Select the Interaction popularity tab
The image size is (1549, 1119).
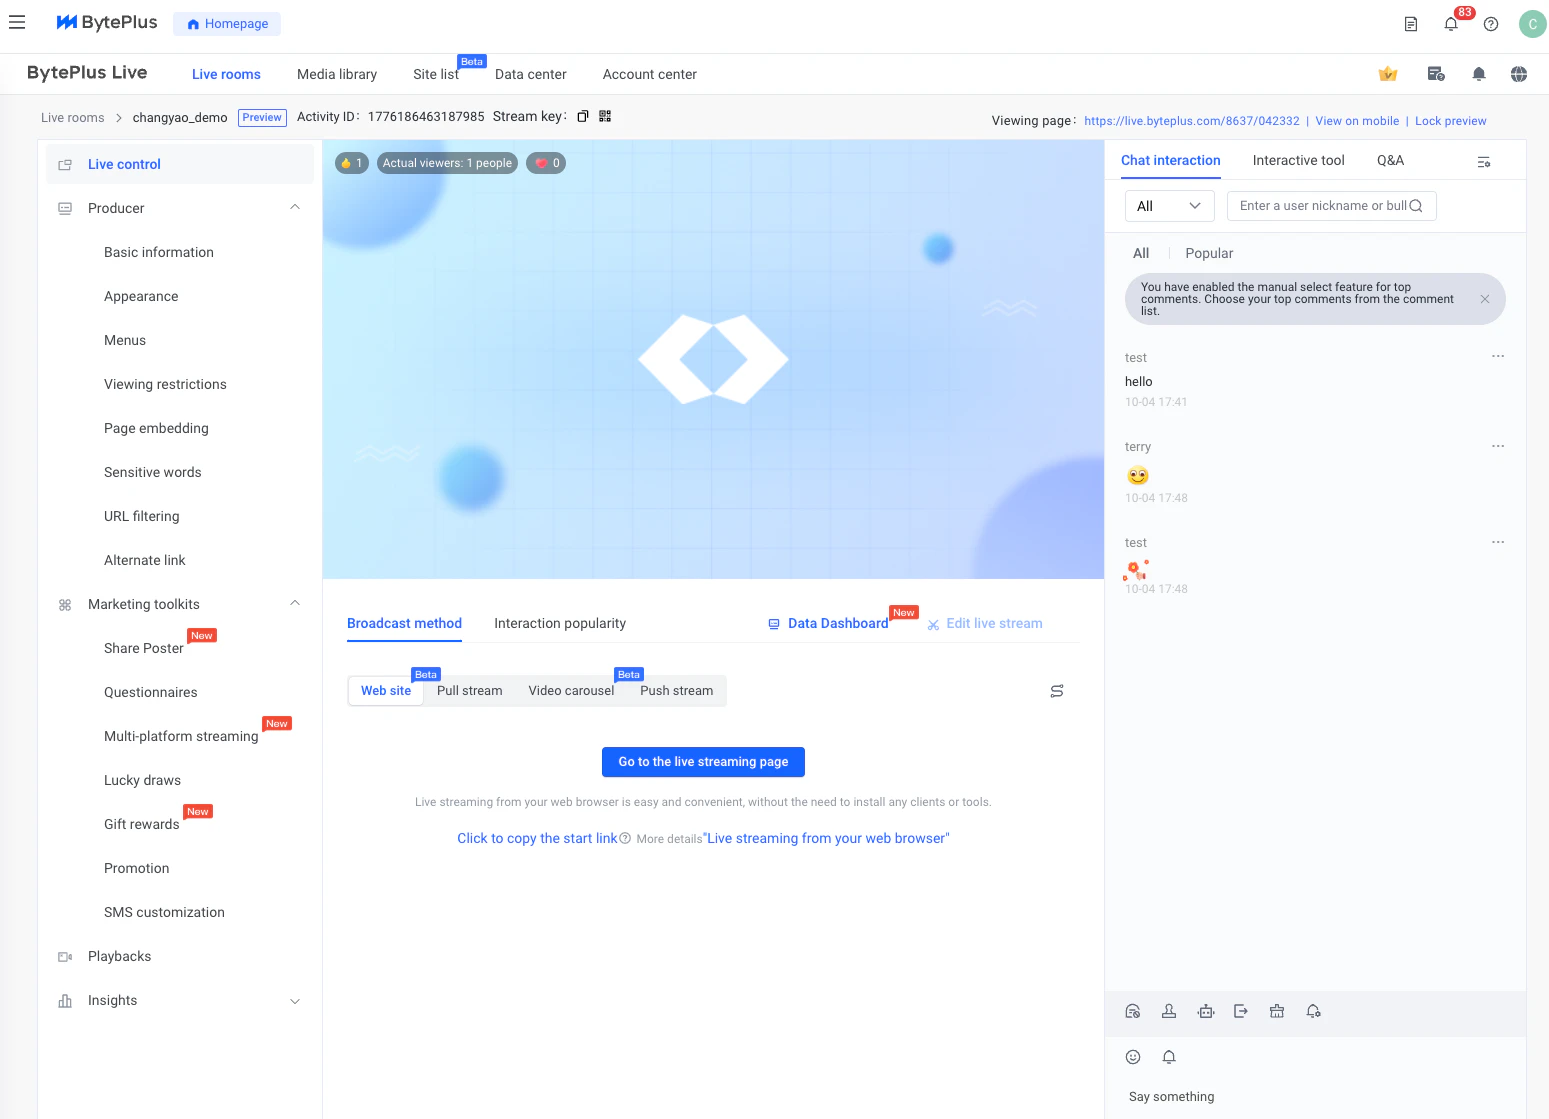pyautogui.click(x=560, y=623)
